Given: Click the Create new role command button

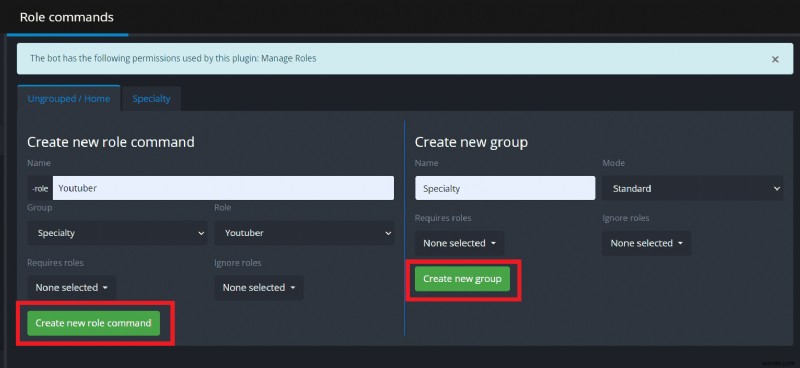Looking at the screenshot, I should [93, 323].
